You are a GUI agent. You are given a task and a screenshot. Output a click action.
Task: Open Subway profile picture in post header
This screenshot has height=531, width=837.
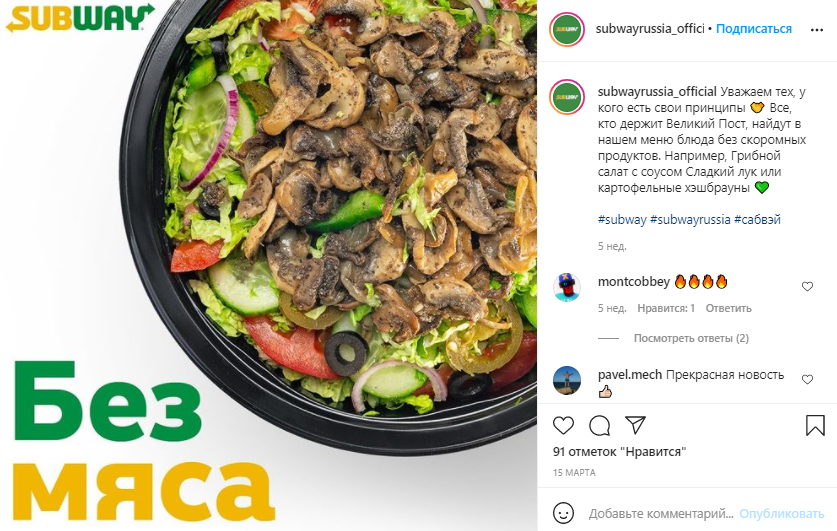tap(567, 29)
